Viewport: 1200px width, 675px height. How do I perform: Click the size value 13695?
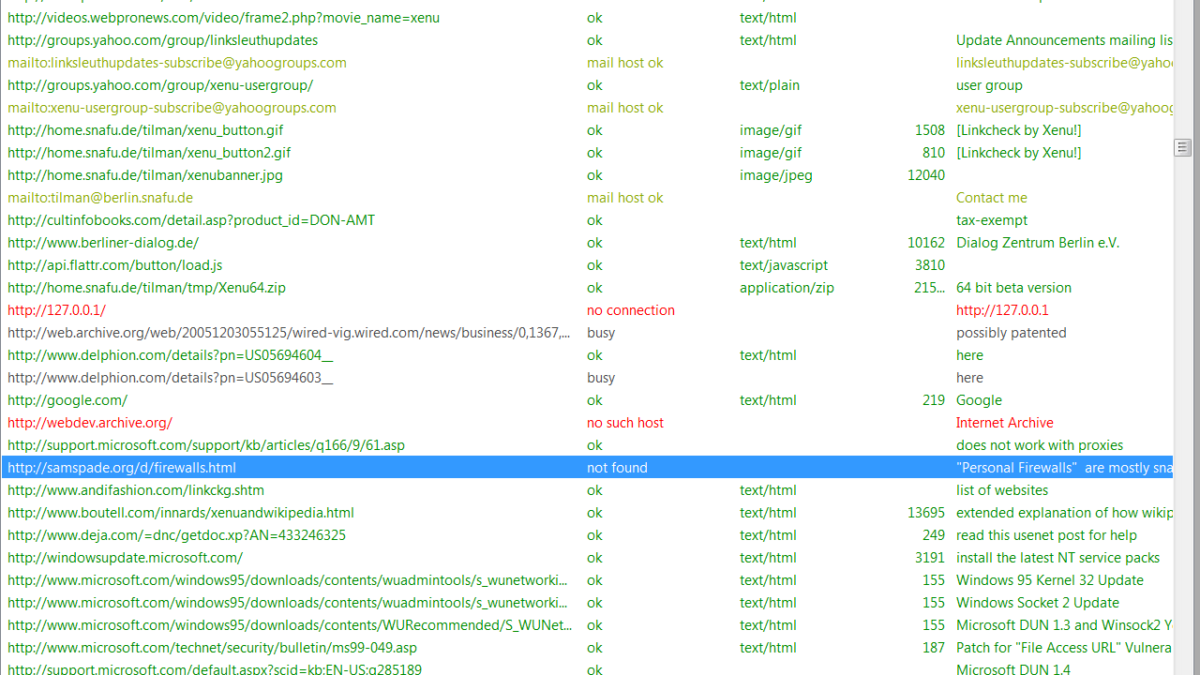coord(926,513)
